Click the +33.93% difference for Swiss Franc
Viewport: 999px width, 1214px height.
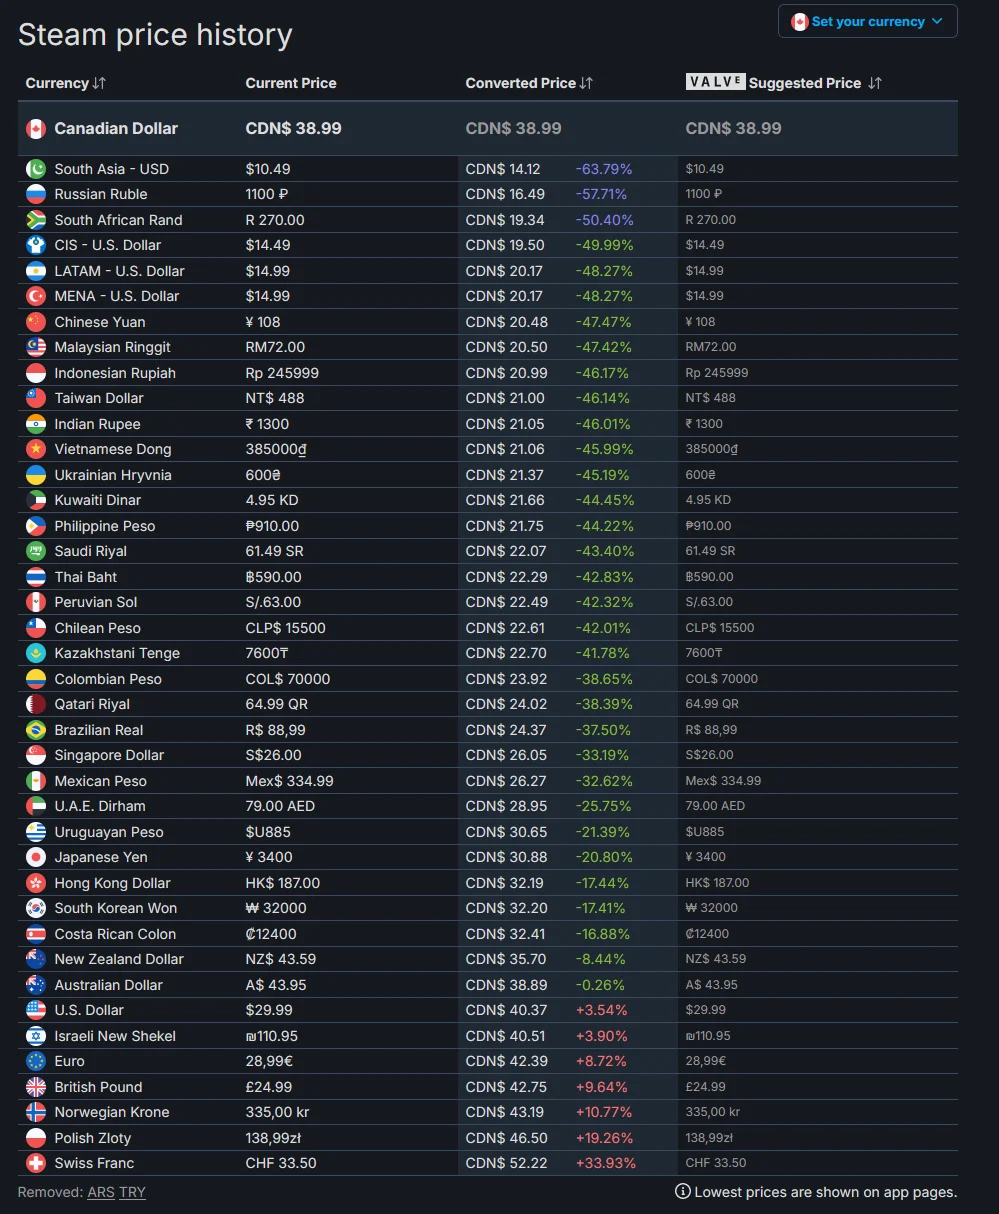(x=606, y=1163)
